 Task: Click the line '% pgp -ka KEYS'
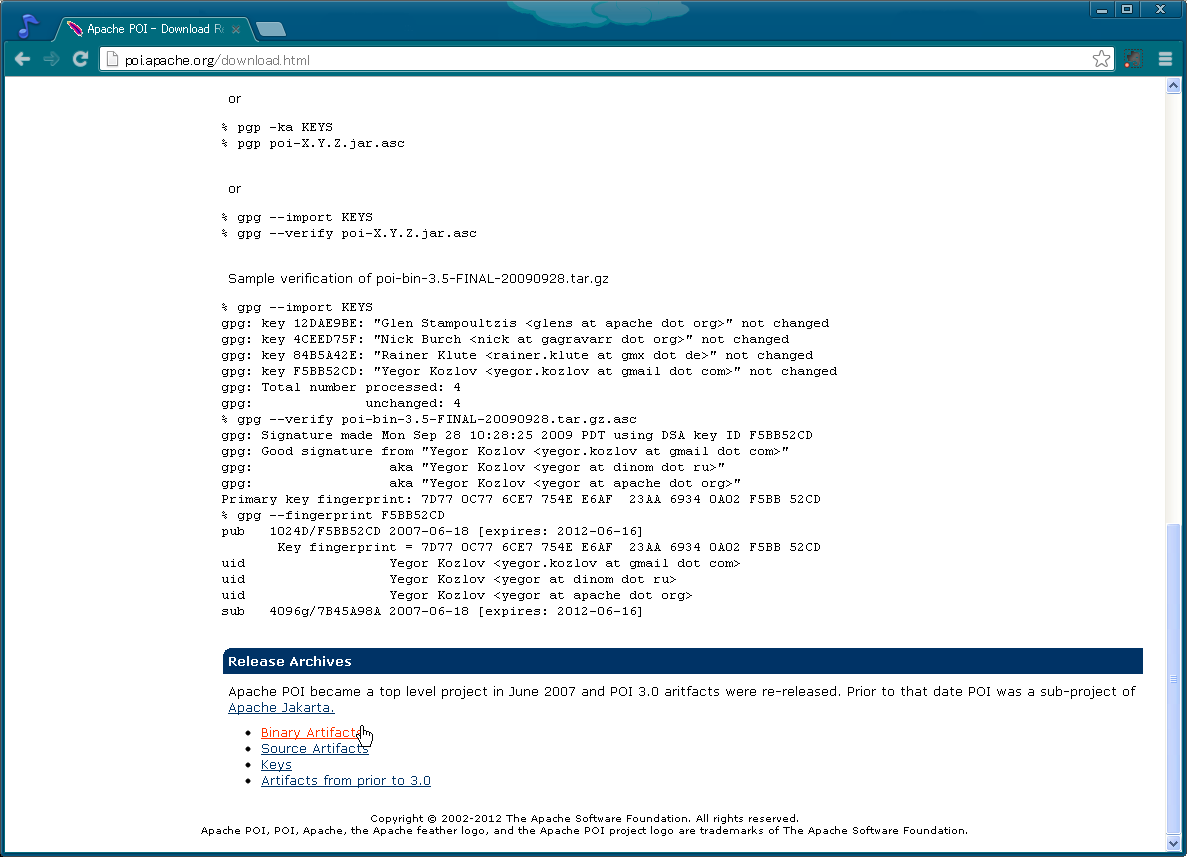pyautogui.click(x=277, y=127)
